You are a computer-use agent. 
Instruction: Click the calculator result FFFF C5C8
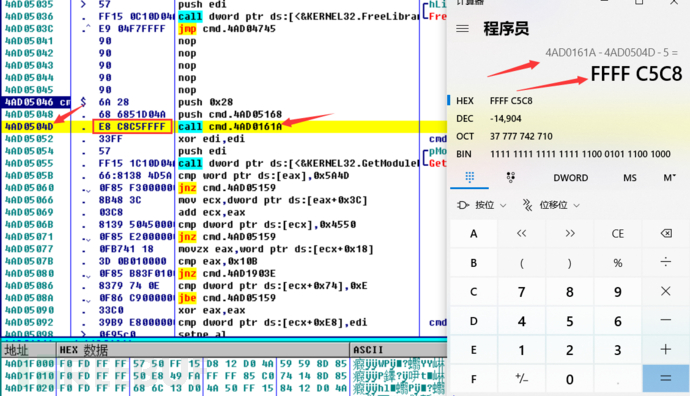pyautogui.click(x=636, y=74)
